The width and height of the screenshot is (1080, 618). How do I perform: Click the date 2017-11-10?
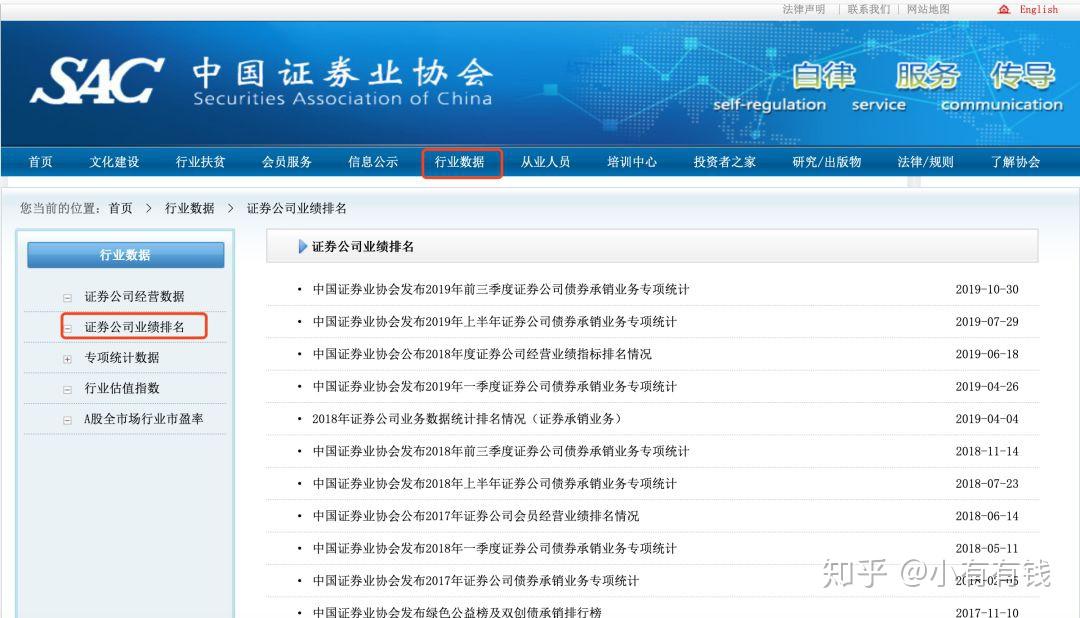tap(987, 612)
